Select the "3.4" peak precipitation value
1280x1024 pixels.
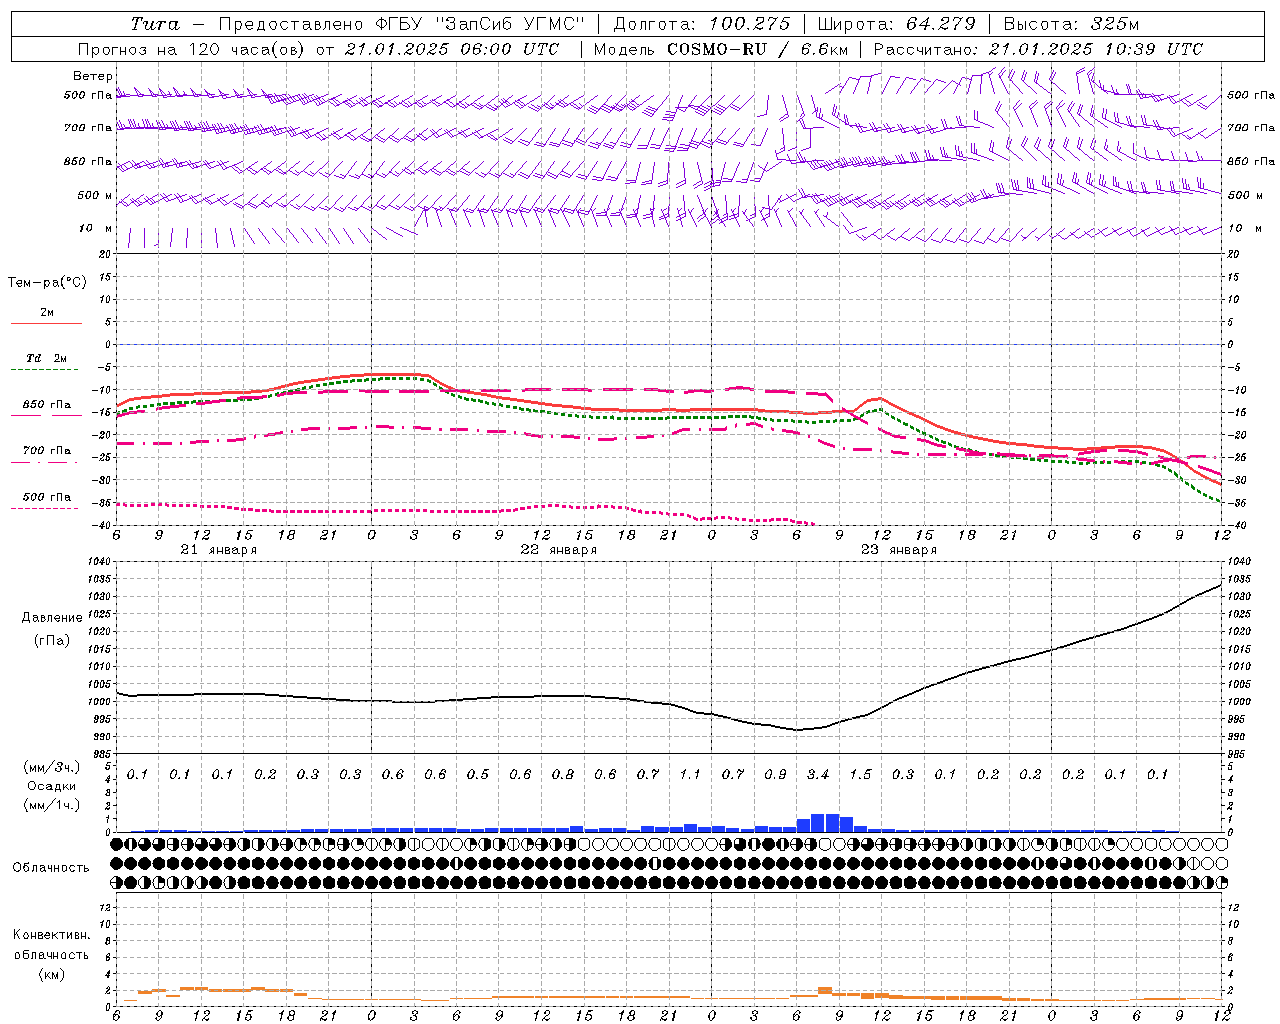click(818, 774)
